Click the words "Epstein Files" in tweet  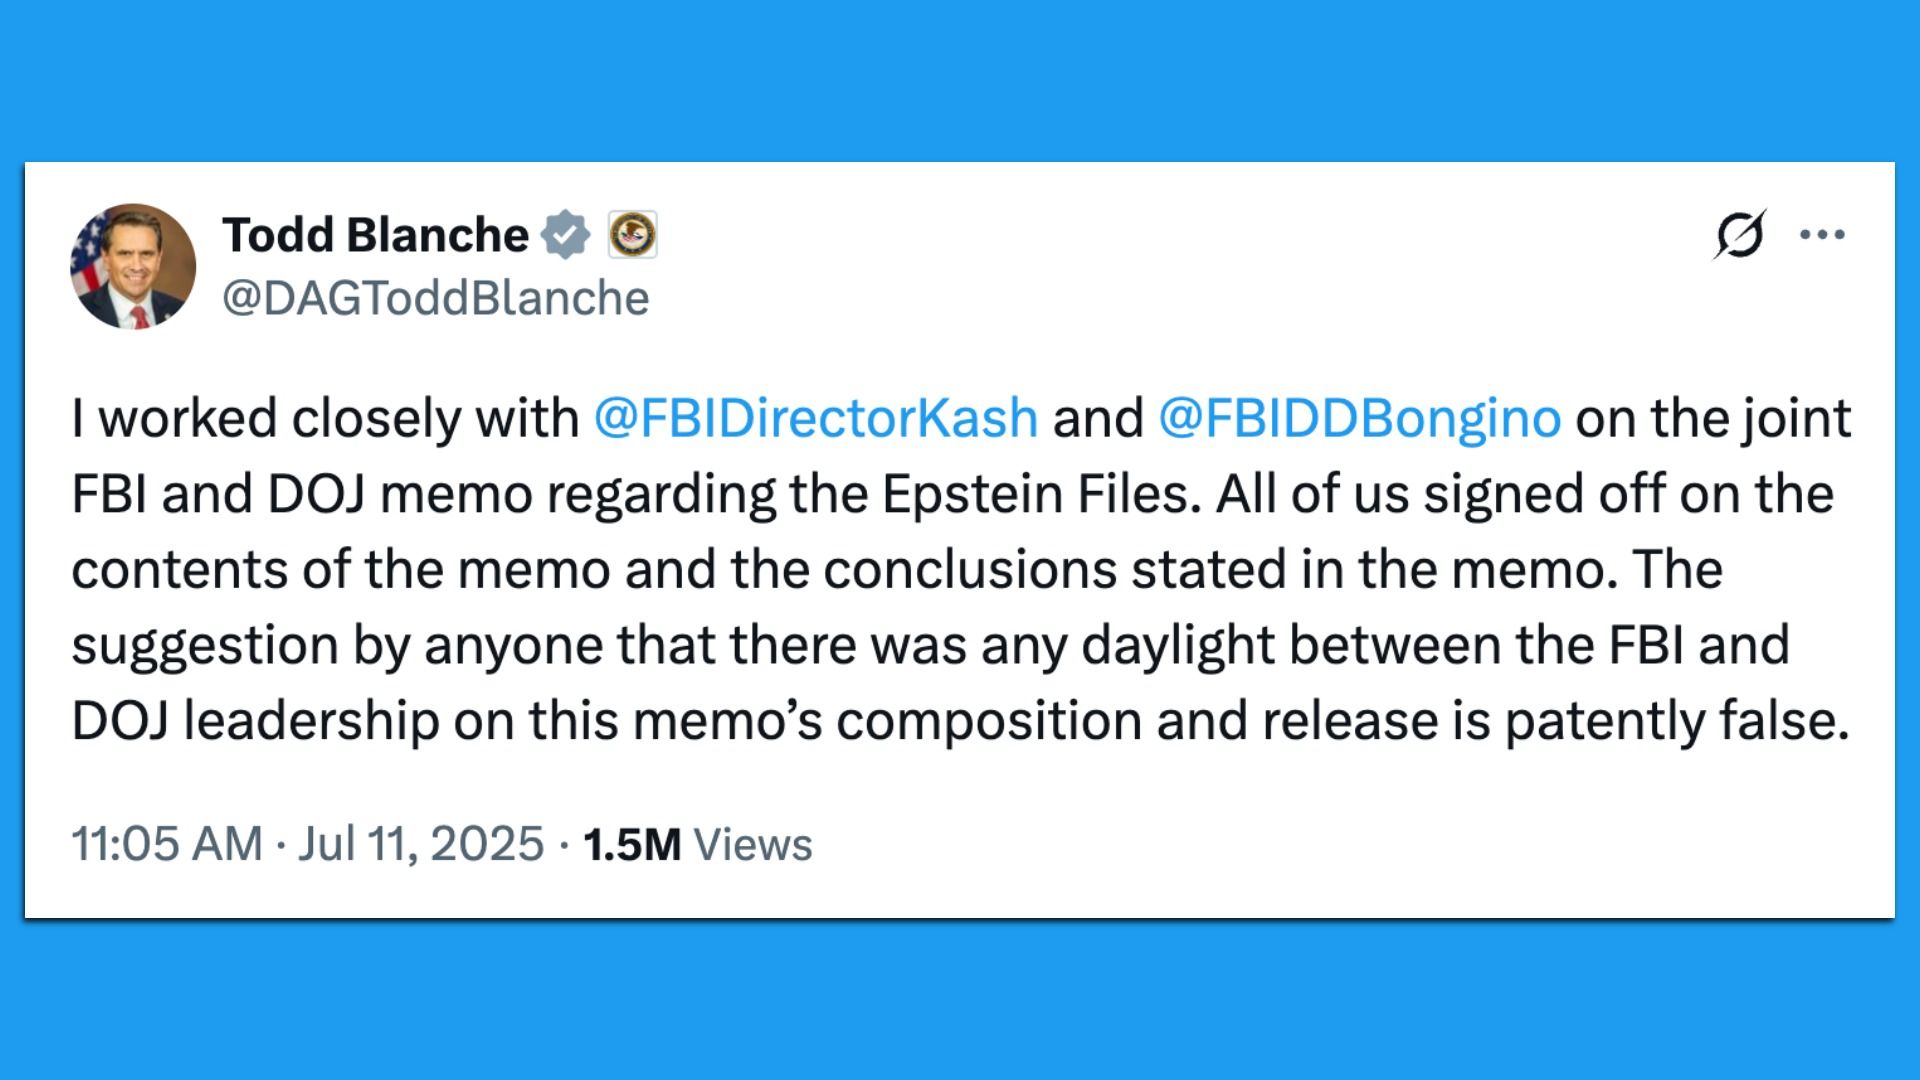[1040, 494]
